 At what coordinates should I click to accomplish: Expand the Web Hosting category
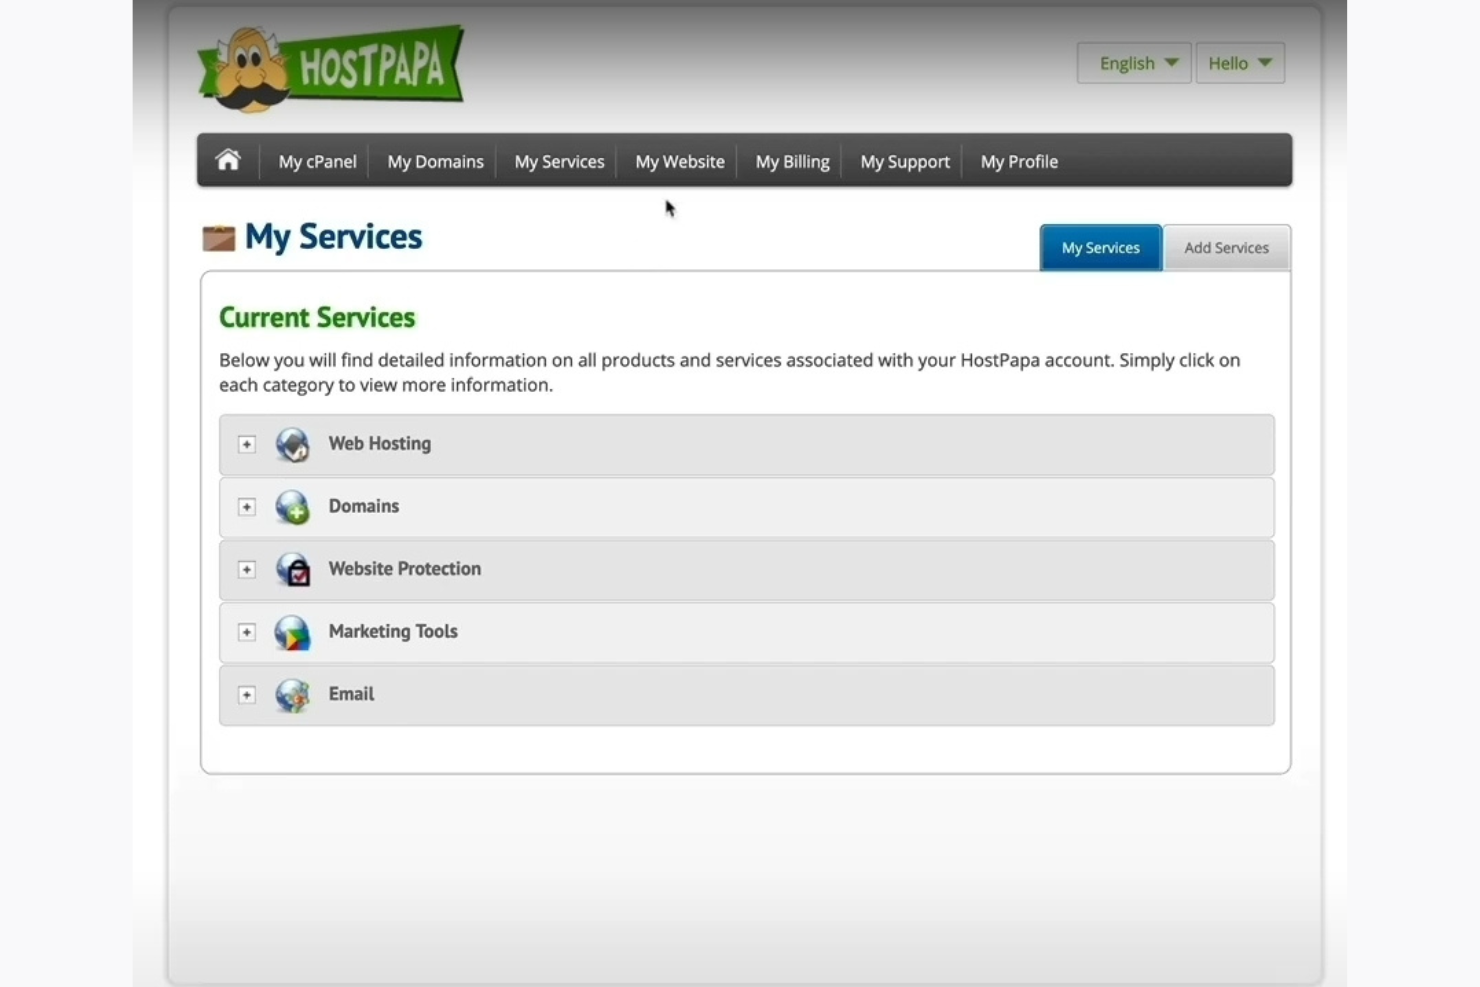247,445
